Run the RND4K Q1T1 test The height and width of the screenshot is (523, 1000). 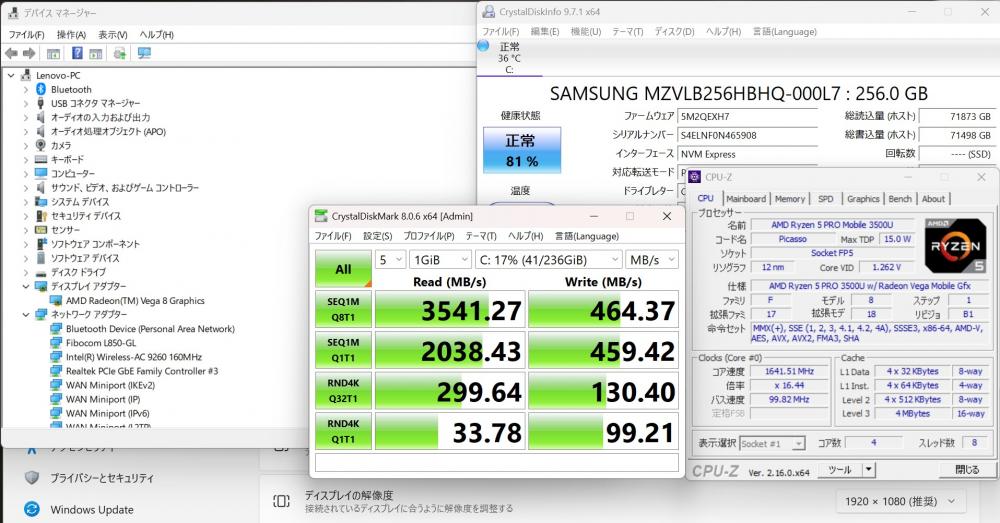[343, 431]
